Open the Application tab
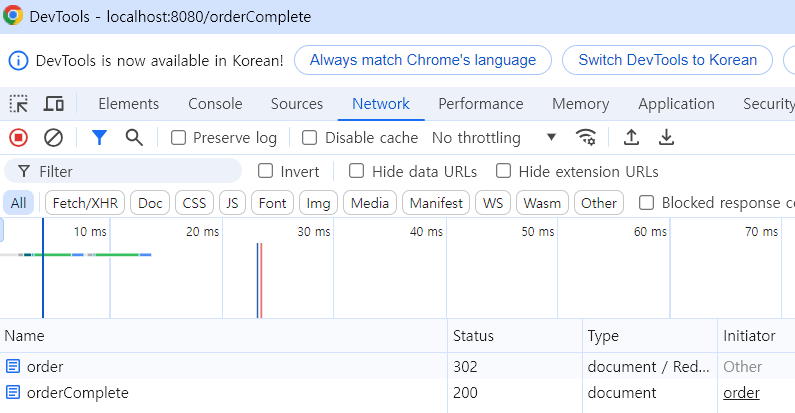795x413 pixels. (x=676, y=104)
